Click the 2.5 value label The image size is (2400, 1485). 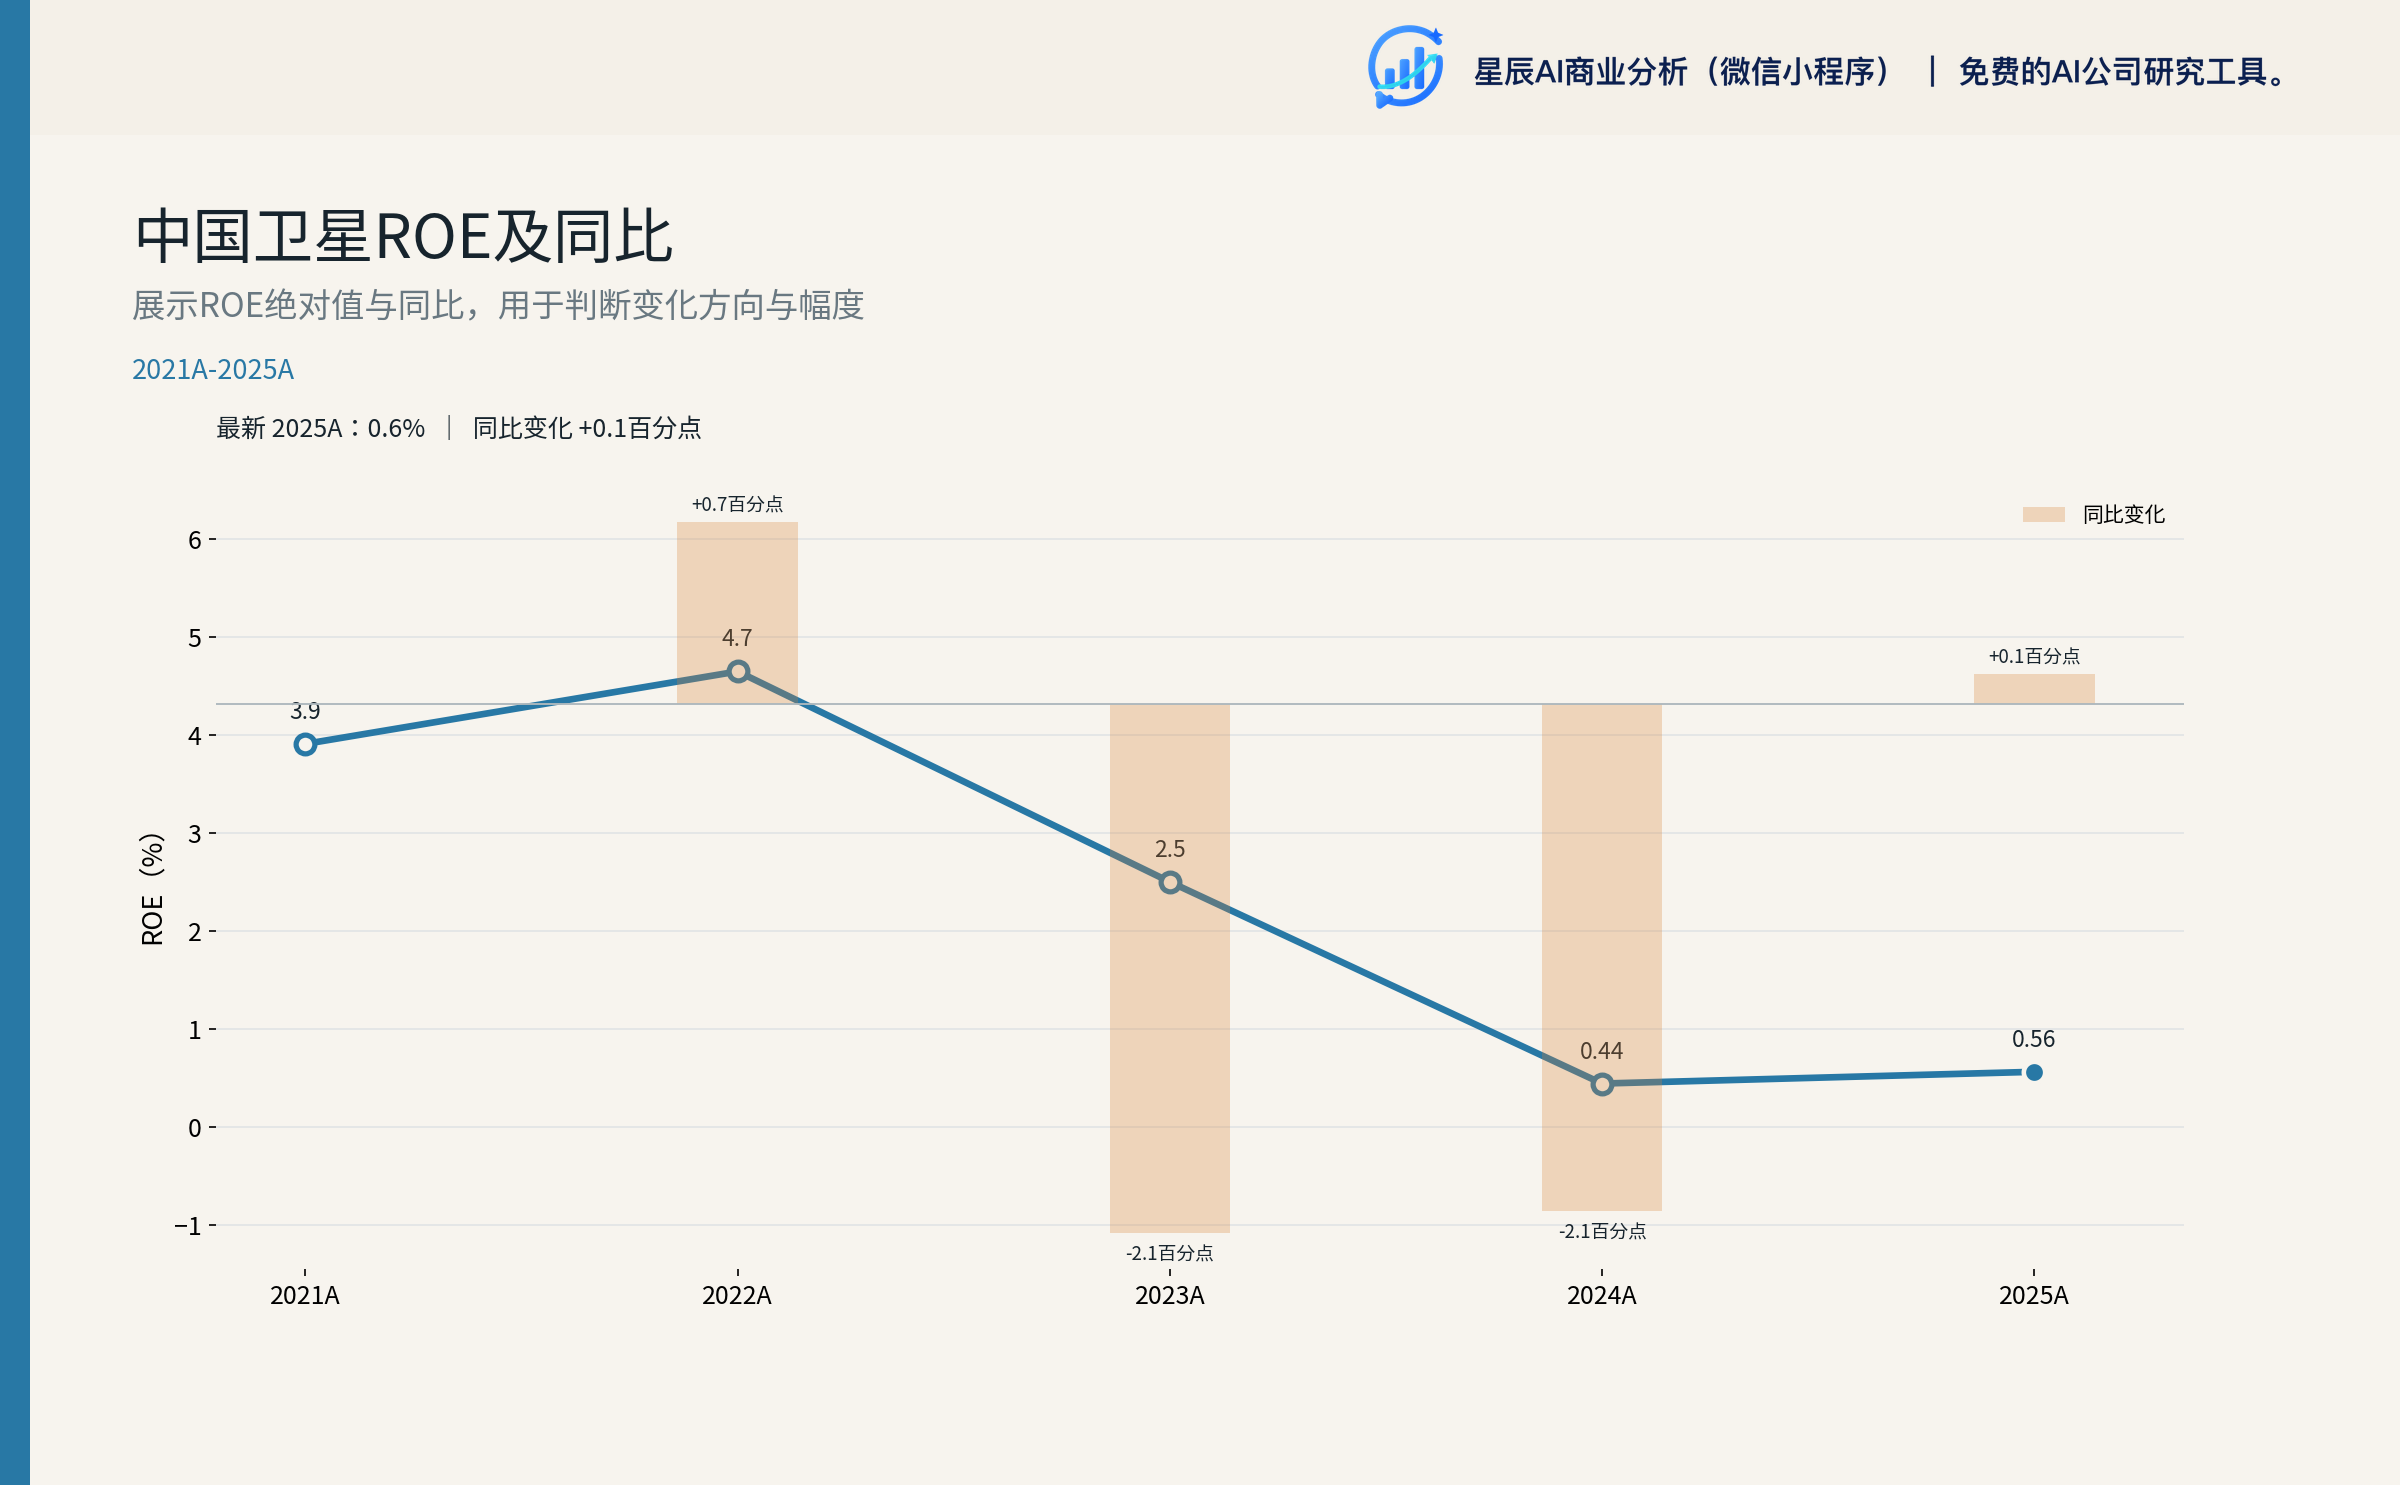(x=1170, y=849)
